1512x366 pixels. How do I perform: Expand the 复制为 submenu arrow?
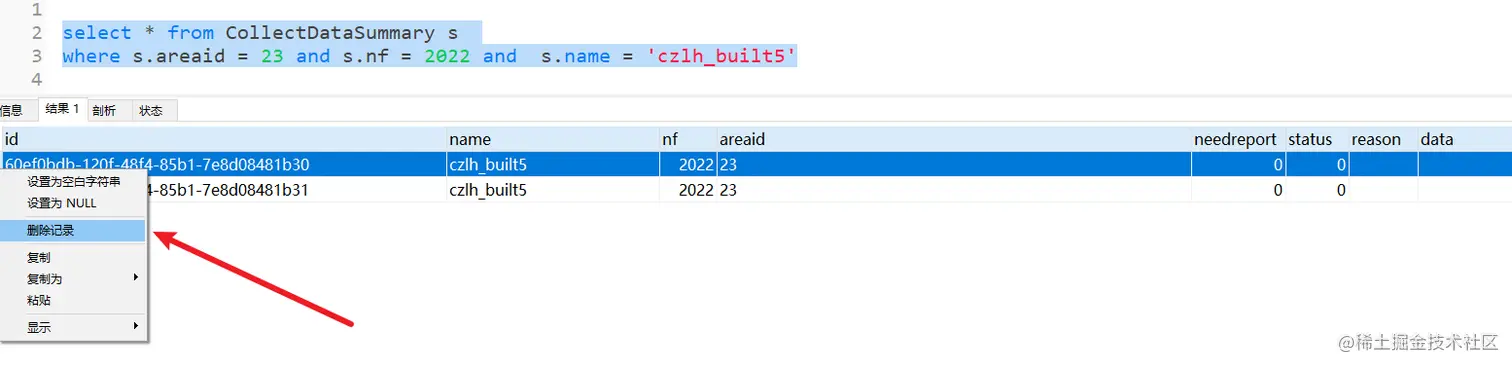click(x=136, y=278)
